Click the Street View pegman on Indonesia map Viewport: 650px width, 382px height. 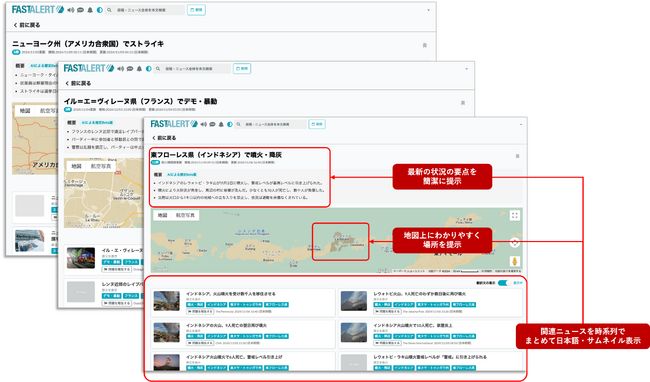coord(514,261)
